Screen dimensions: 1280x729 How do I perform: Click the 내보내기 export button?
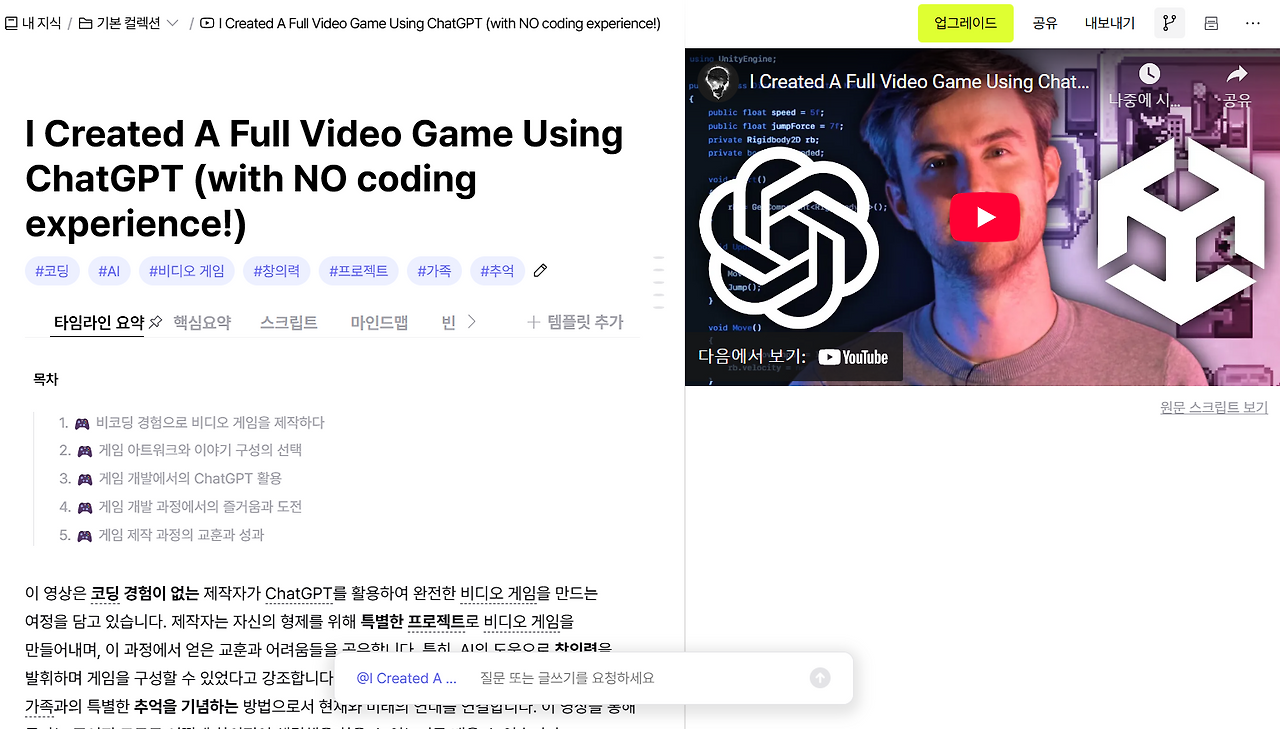tap(1110, 23)
